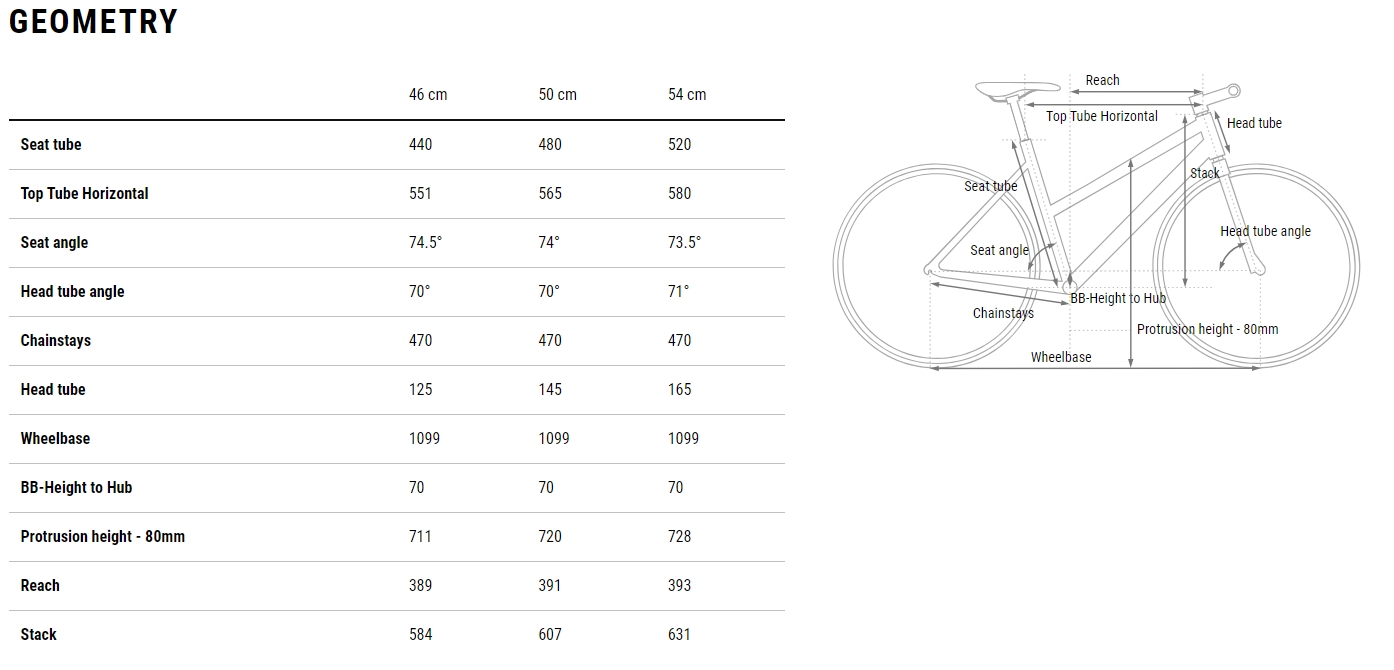Click the Stack value 631
Viewport: 1394px width, 670px height.
pyautogui.click(x=679, y=634)
